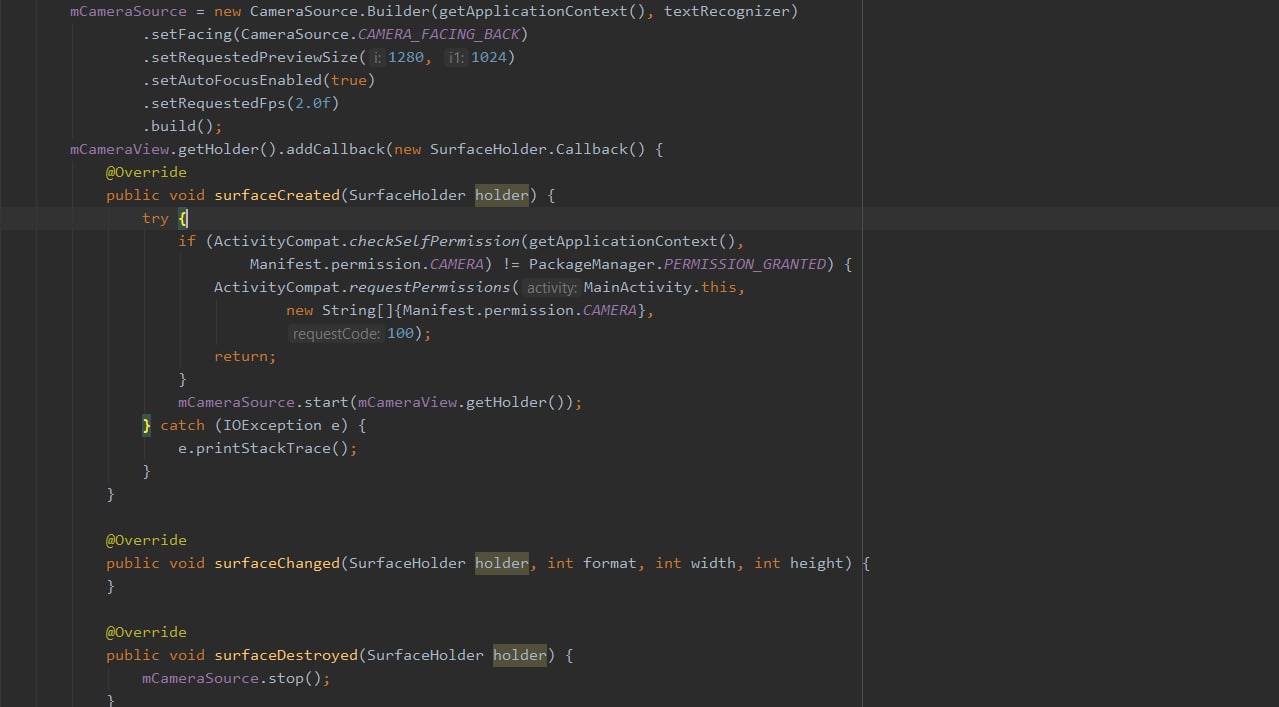The height and width of the screenshot is (707, 1279).
Task: Click the 100 request code value
Action: [x=400, y=333]
